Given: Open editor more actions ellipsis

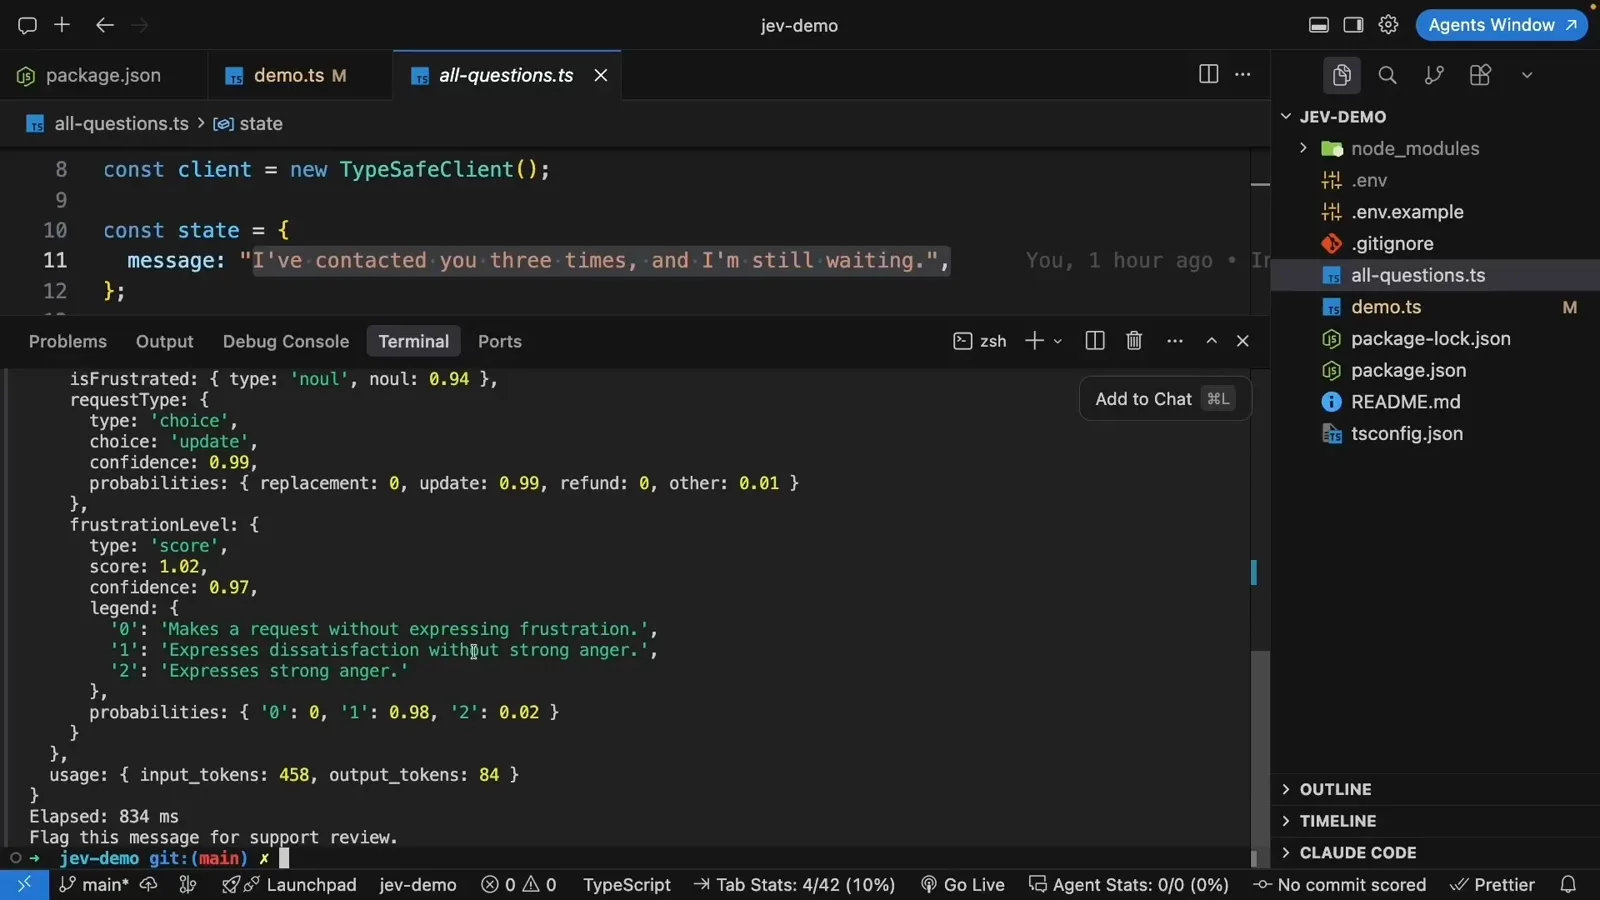Looking at the screenshot, I should pos(1243,74).
